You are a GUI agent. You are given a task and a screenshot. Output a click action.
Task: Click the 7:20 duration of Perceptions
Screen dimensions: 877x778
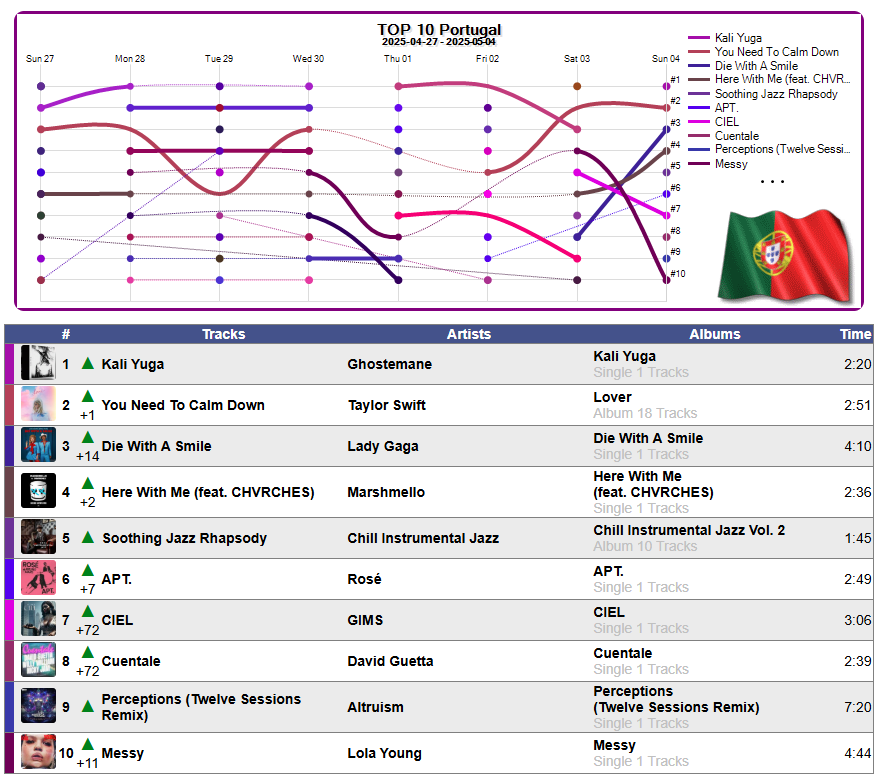point(857,706)
